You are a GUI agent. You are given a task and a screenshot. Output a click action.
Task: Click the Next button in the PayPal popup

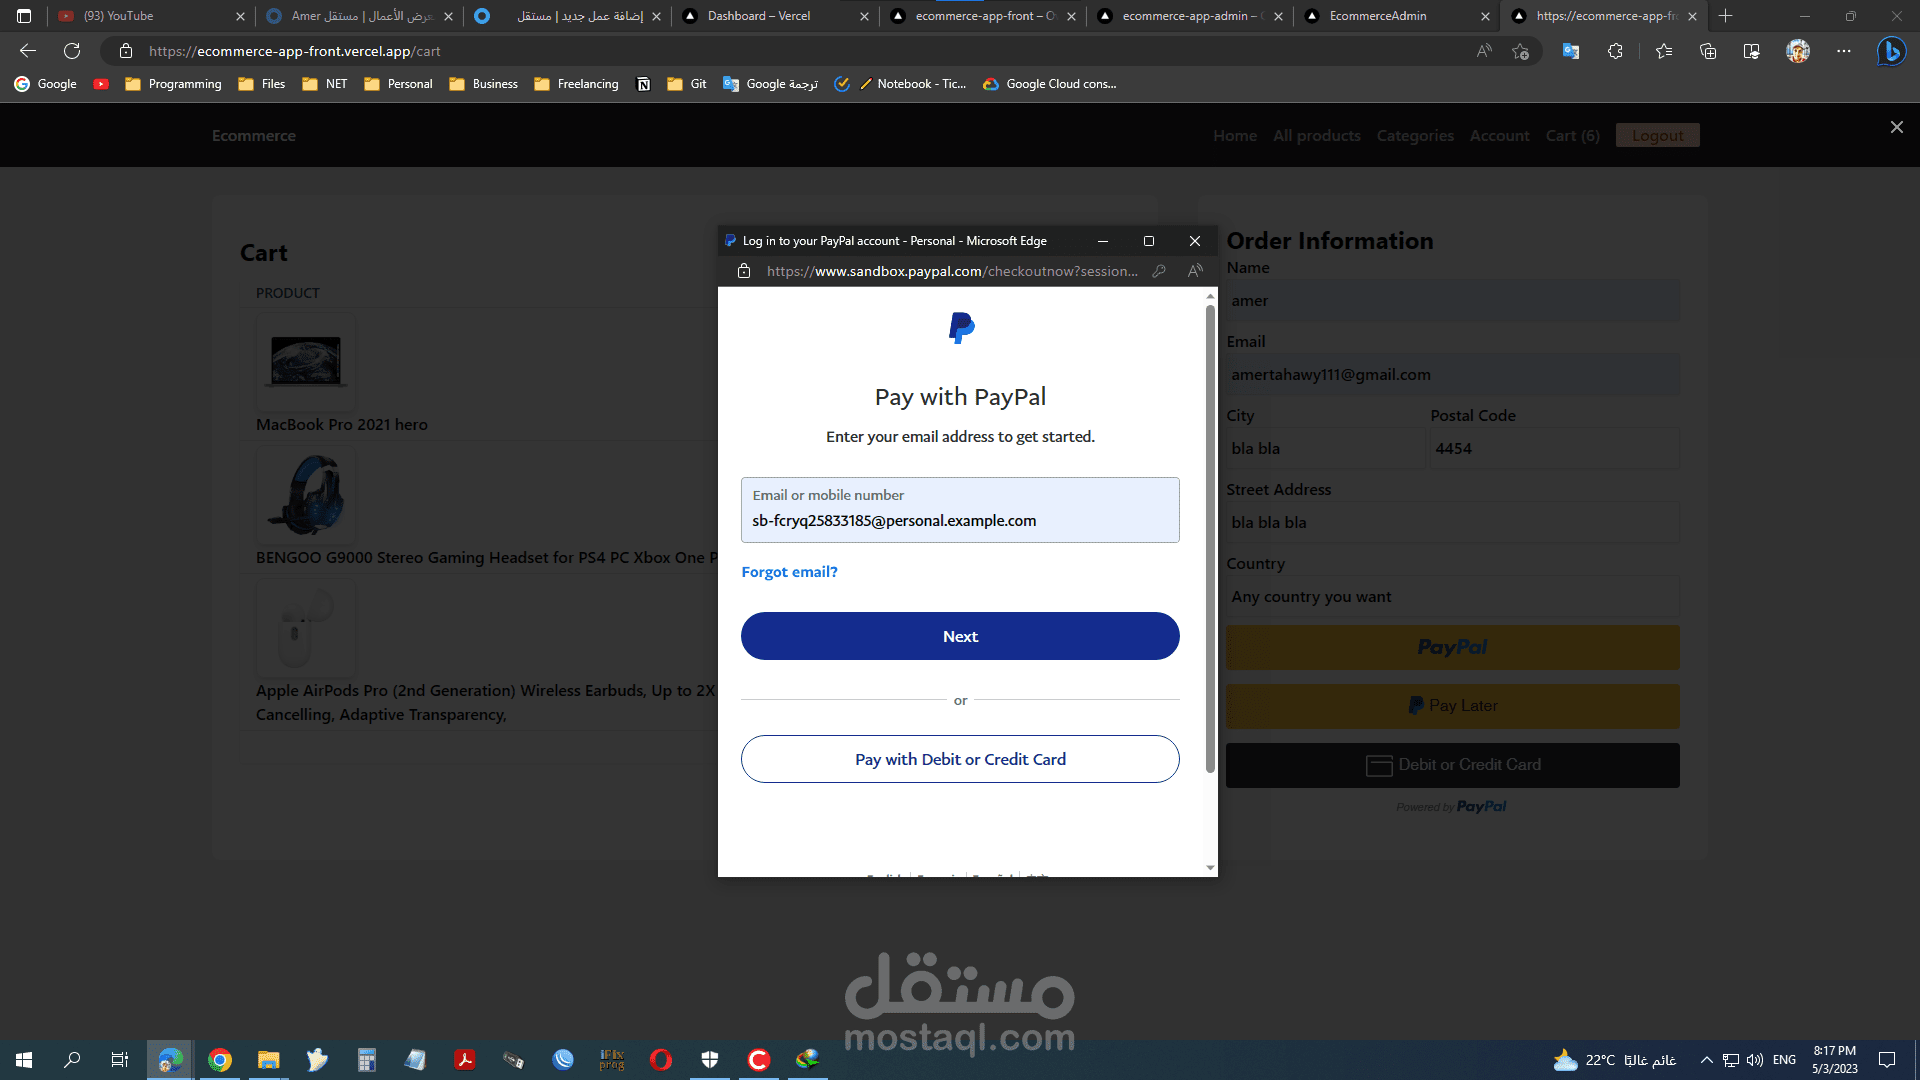click(x=960, y=636)
